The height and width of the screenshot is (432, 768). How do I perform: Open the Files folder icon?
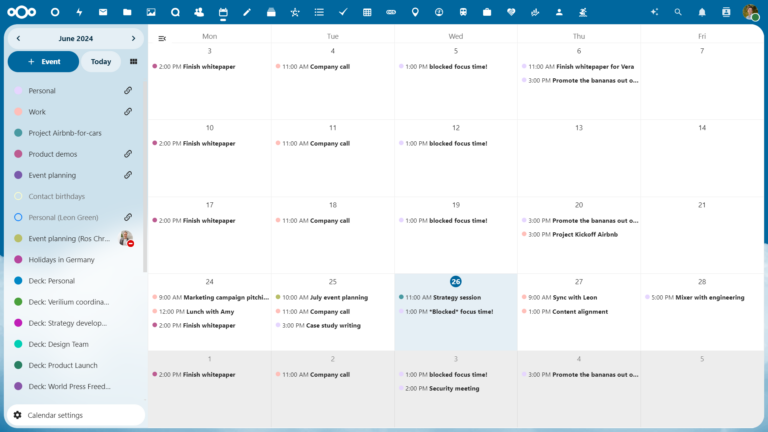pos(127,12)
